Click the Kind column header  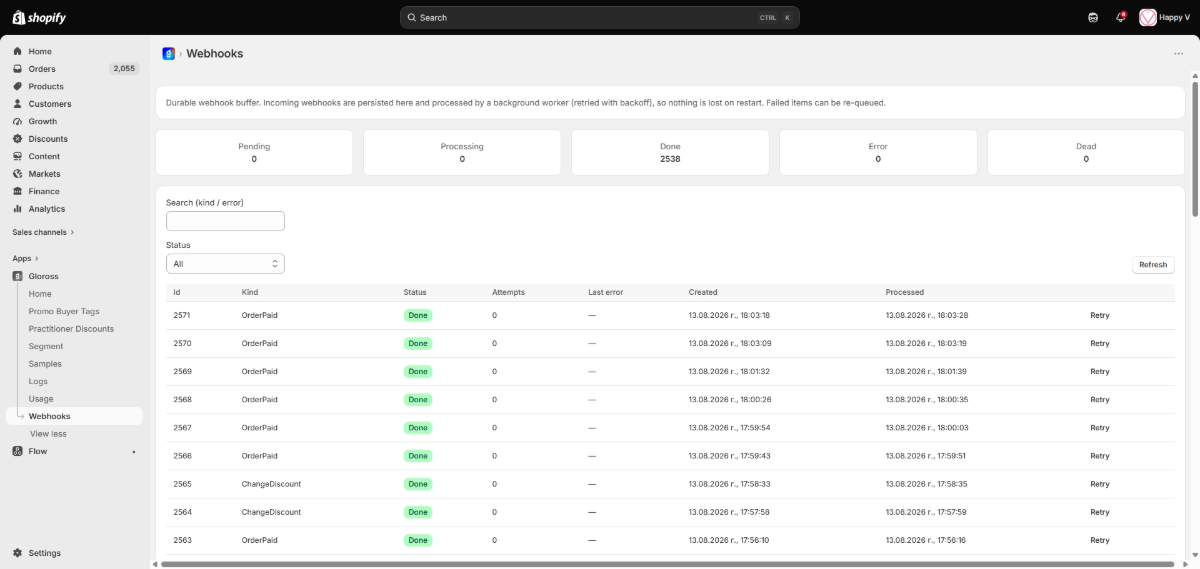click(x=250, y=292)
